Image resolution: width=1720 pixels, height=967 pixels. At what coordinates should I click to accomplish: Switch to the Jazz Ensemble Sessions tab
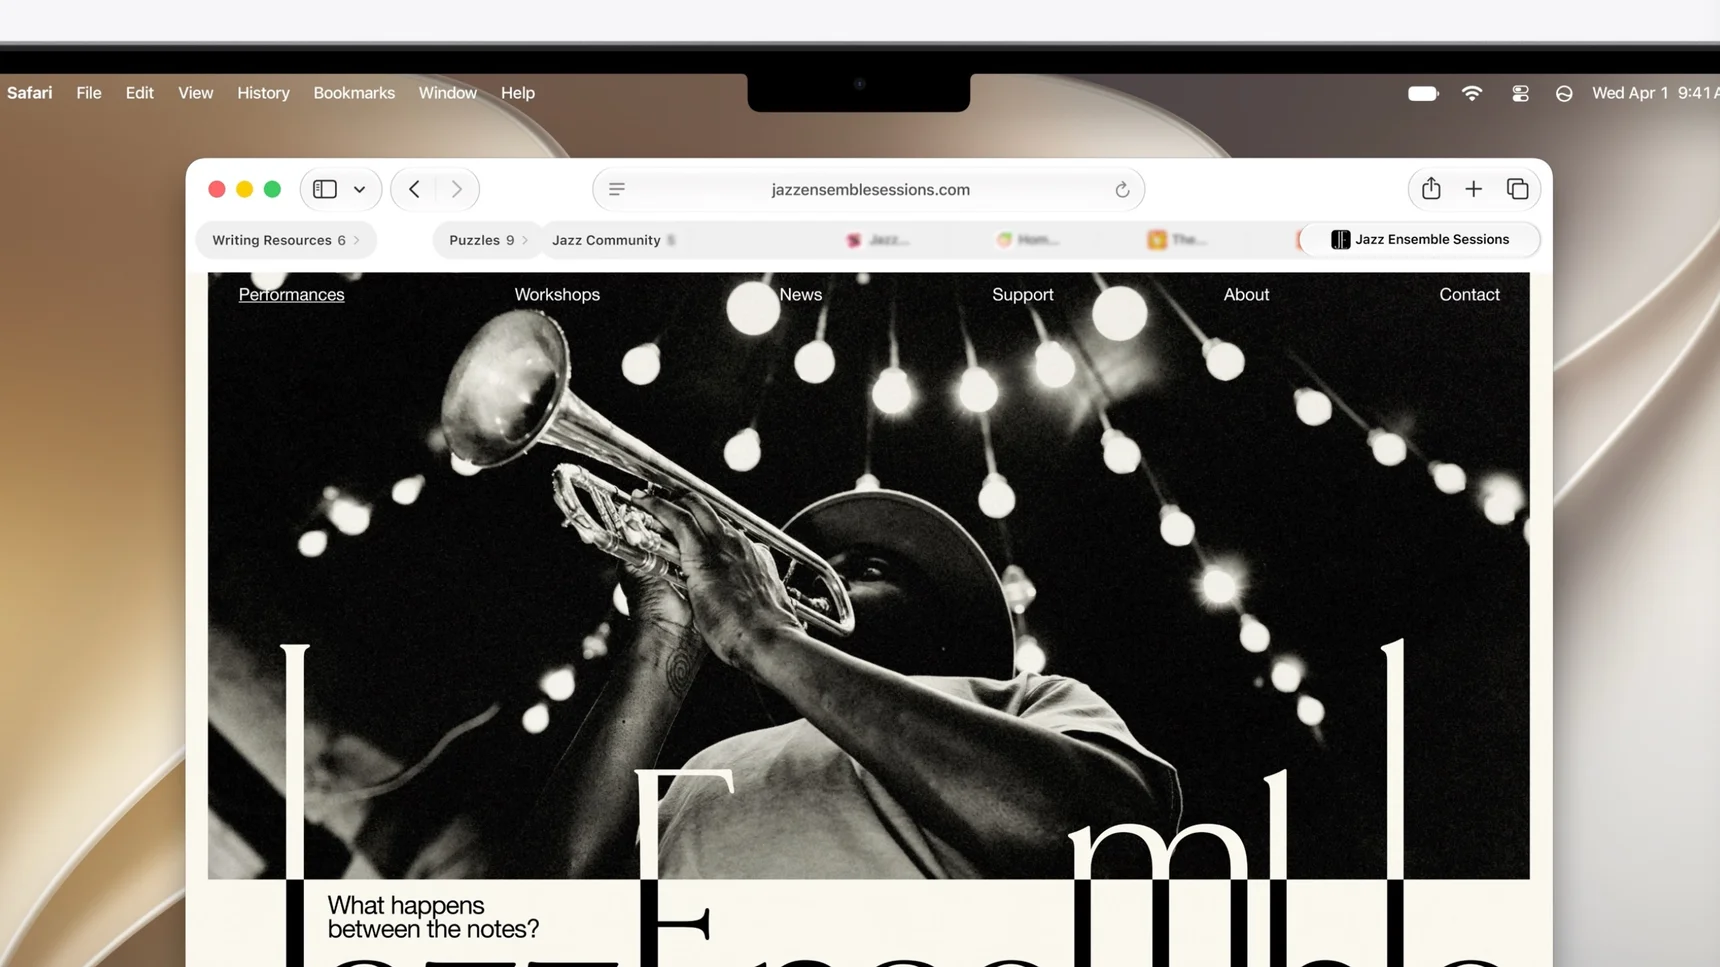(x=1420, y=239)
